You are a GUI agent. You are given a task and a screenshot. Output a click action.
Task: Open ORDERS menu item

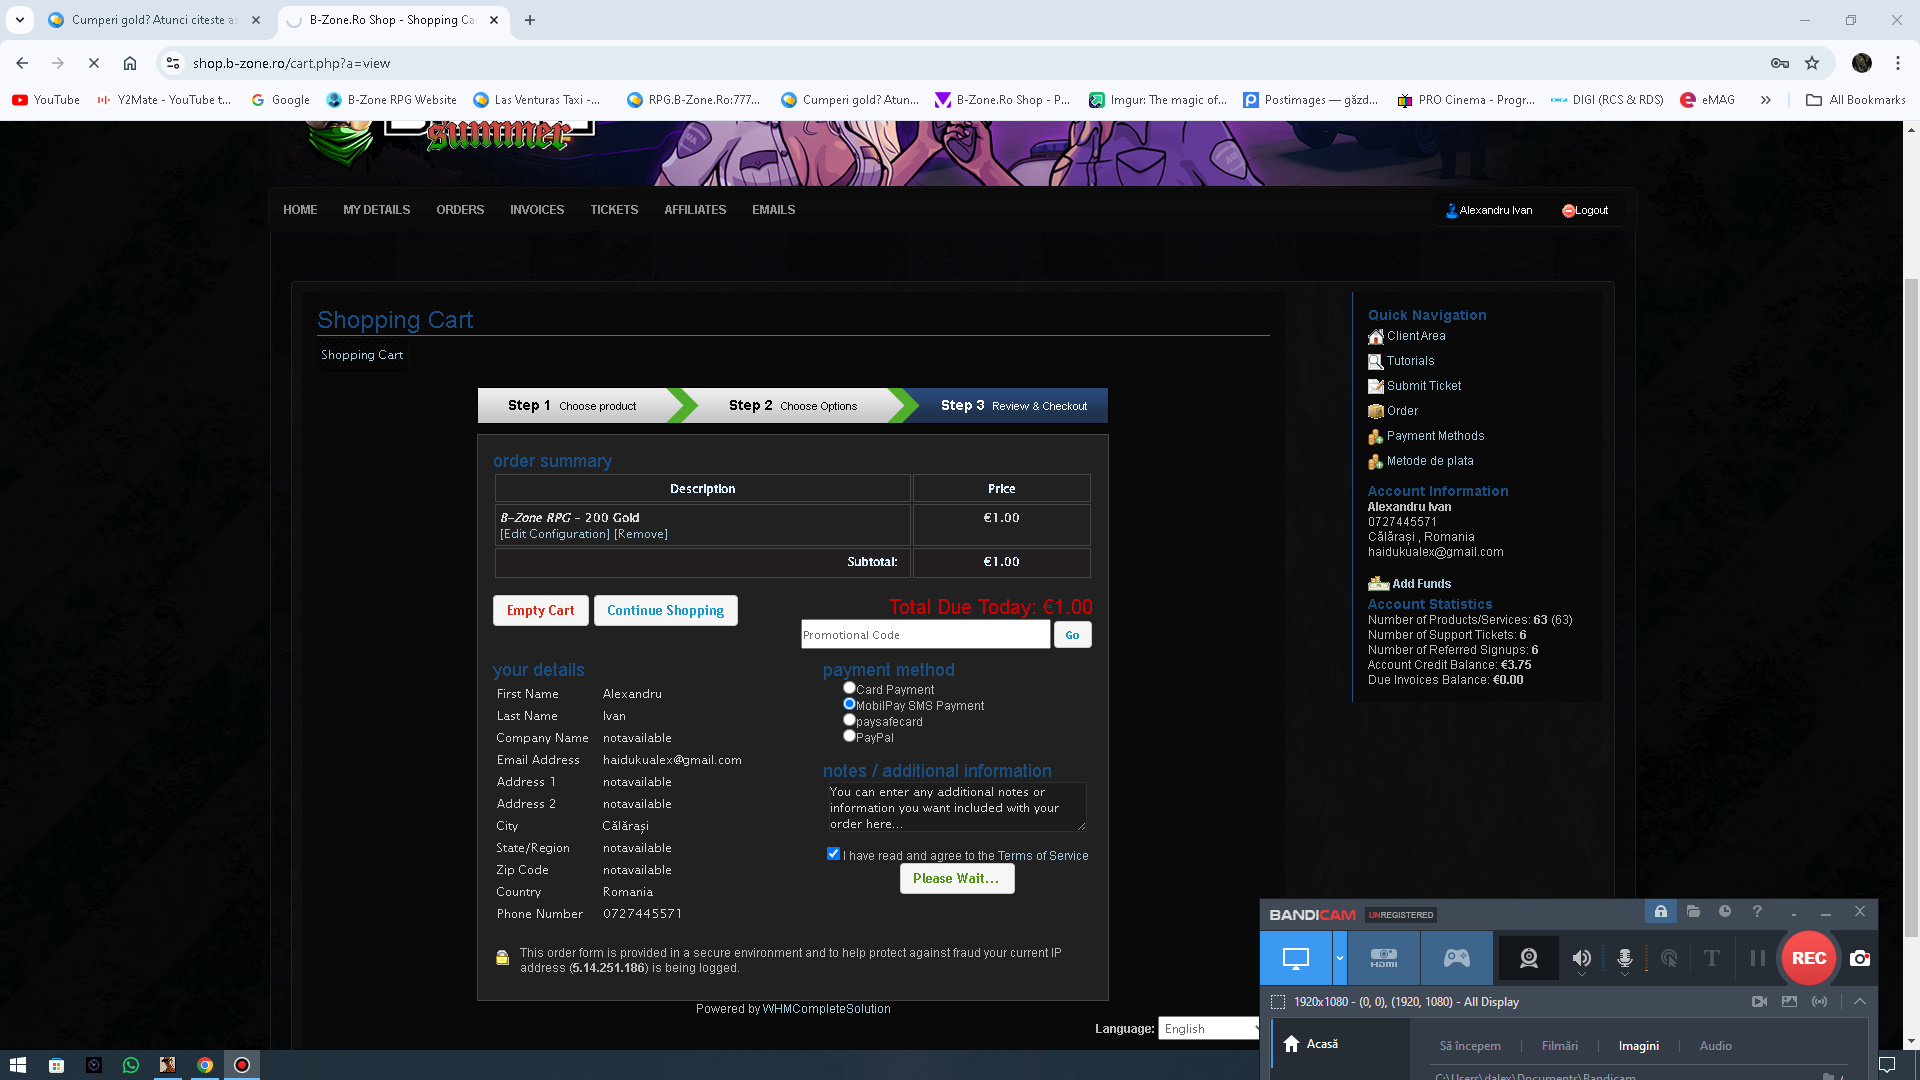click(x=460, y=210)
